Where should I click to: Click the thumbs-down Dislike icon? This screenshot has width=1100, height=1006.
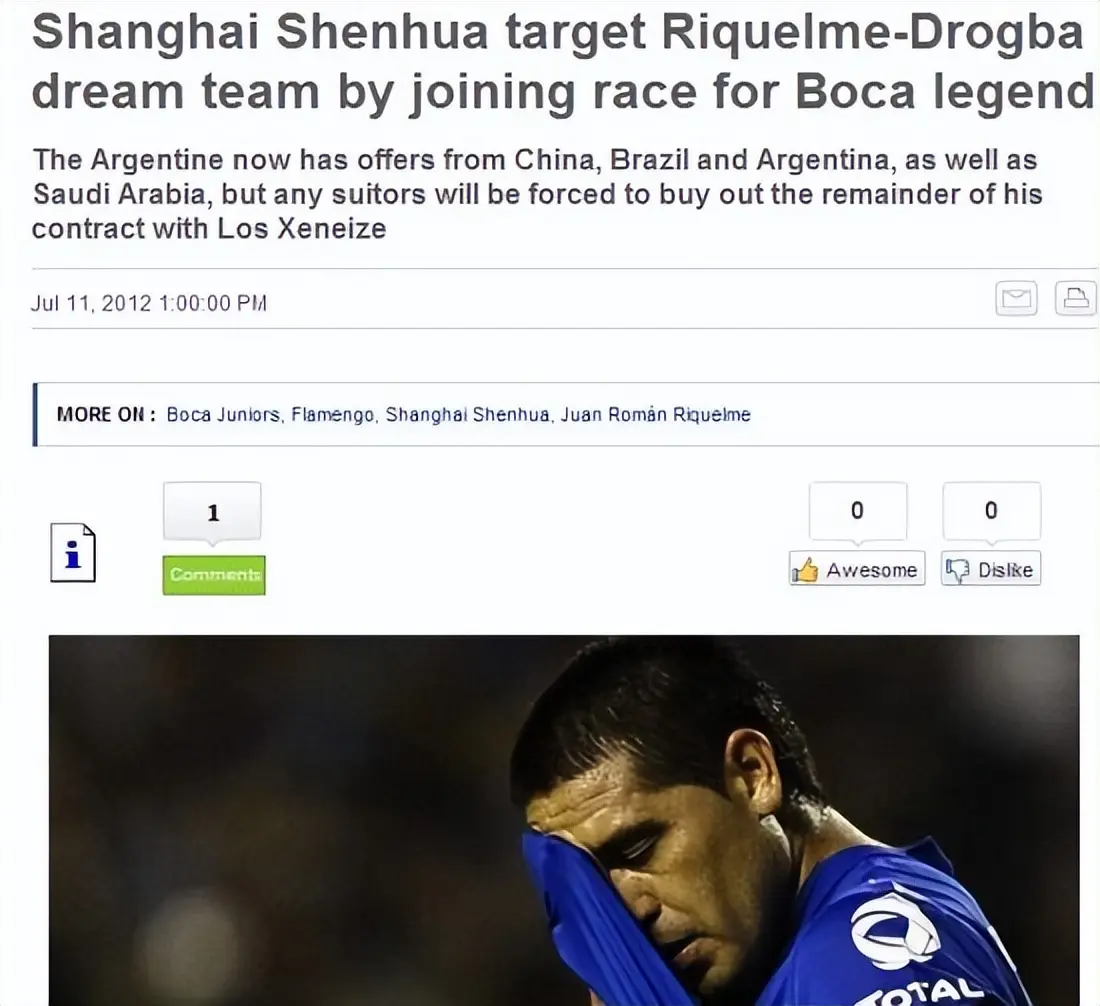point(957,570)
